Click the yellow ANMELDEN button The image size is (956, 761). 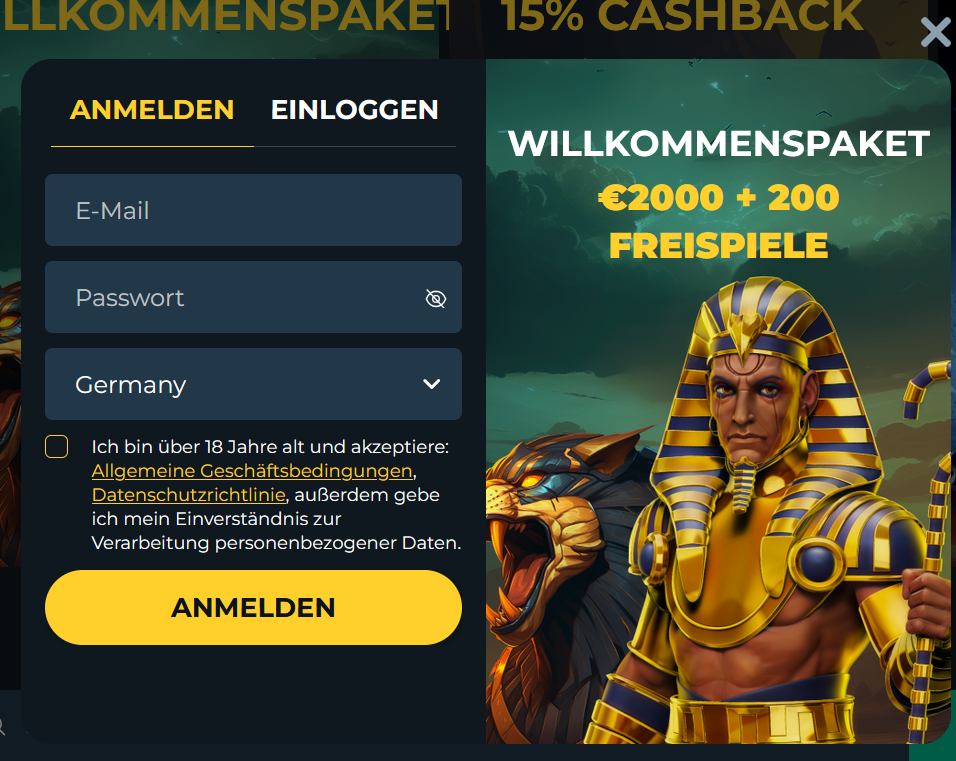click(x=253, y=607)
